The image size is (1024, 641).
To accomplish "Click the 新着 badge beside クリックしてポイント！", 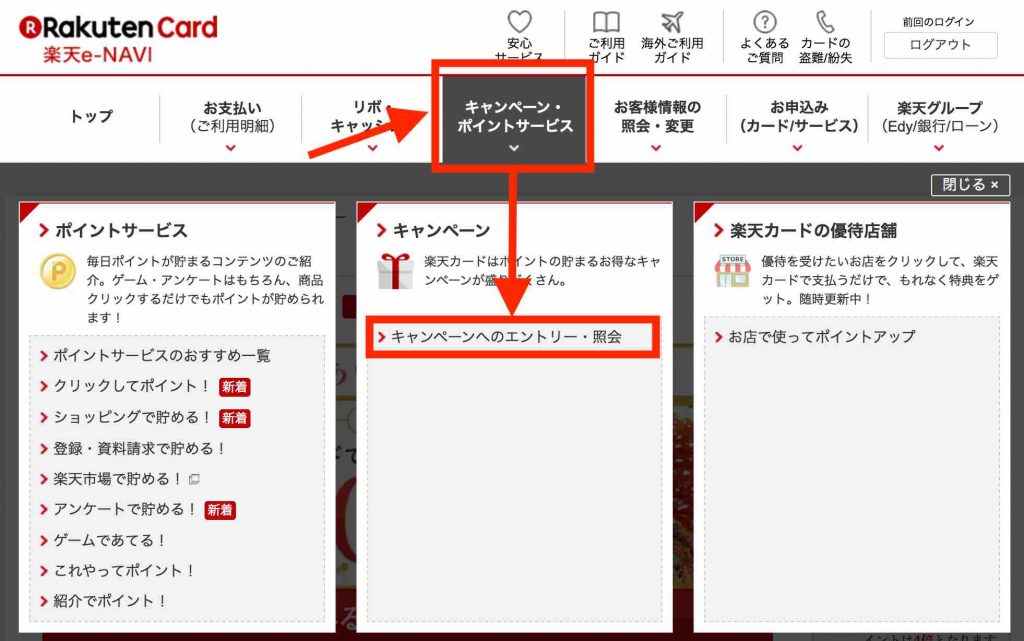I will coord(234,387).
